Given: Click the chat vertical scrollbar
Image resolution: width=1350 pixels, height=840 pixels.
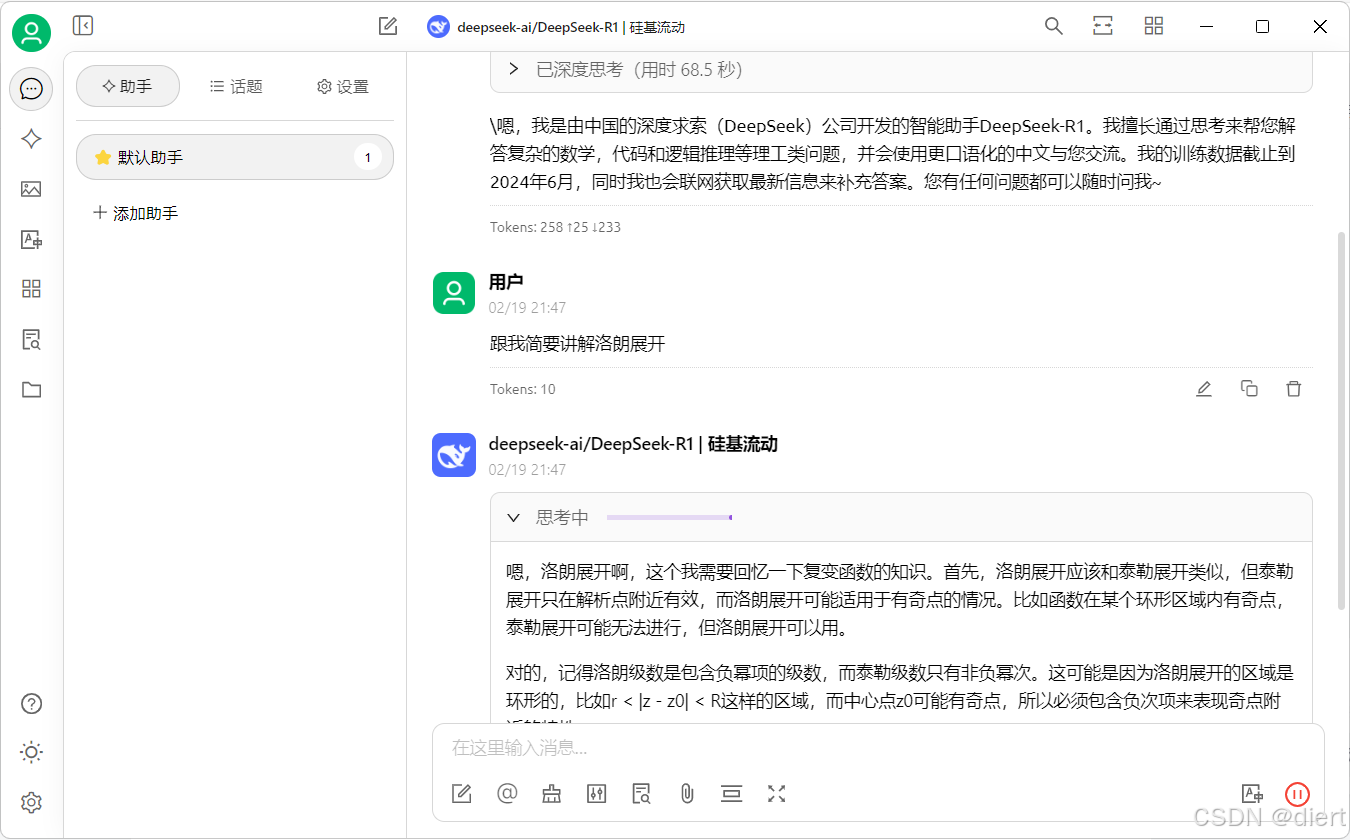Looking at the screenshot, I should point(1343,420).
